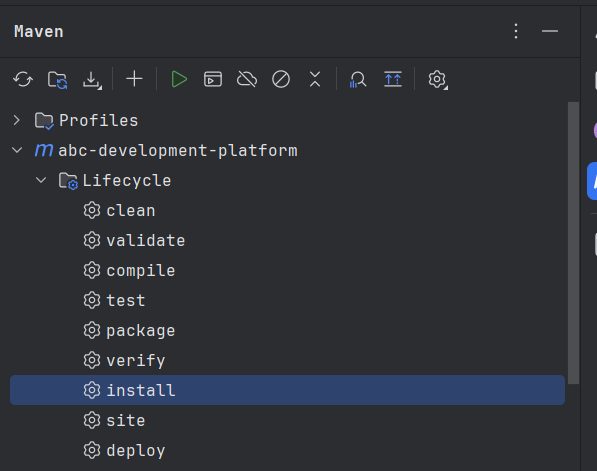Add Maven project with plus icon

[134, 79]
